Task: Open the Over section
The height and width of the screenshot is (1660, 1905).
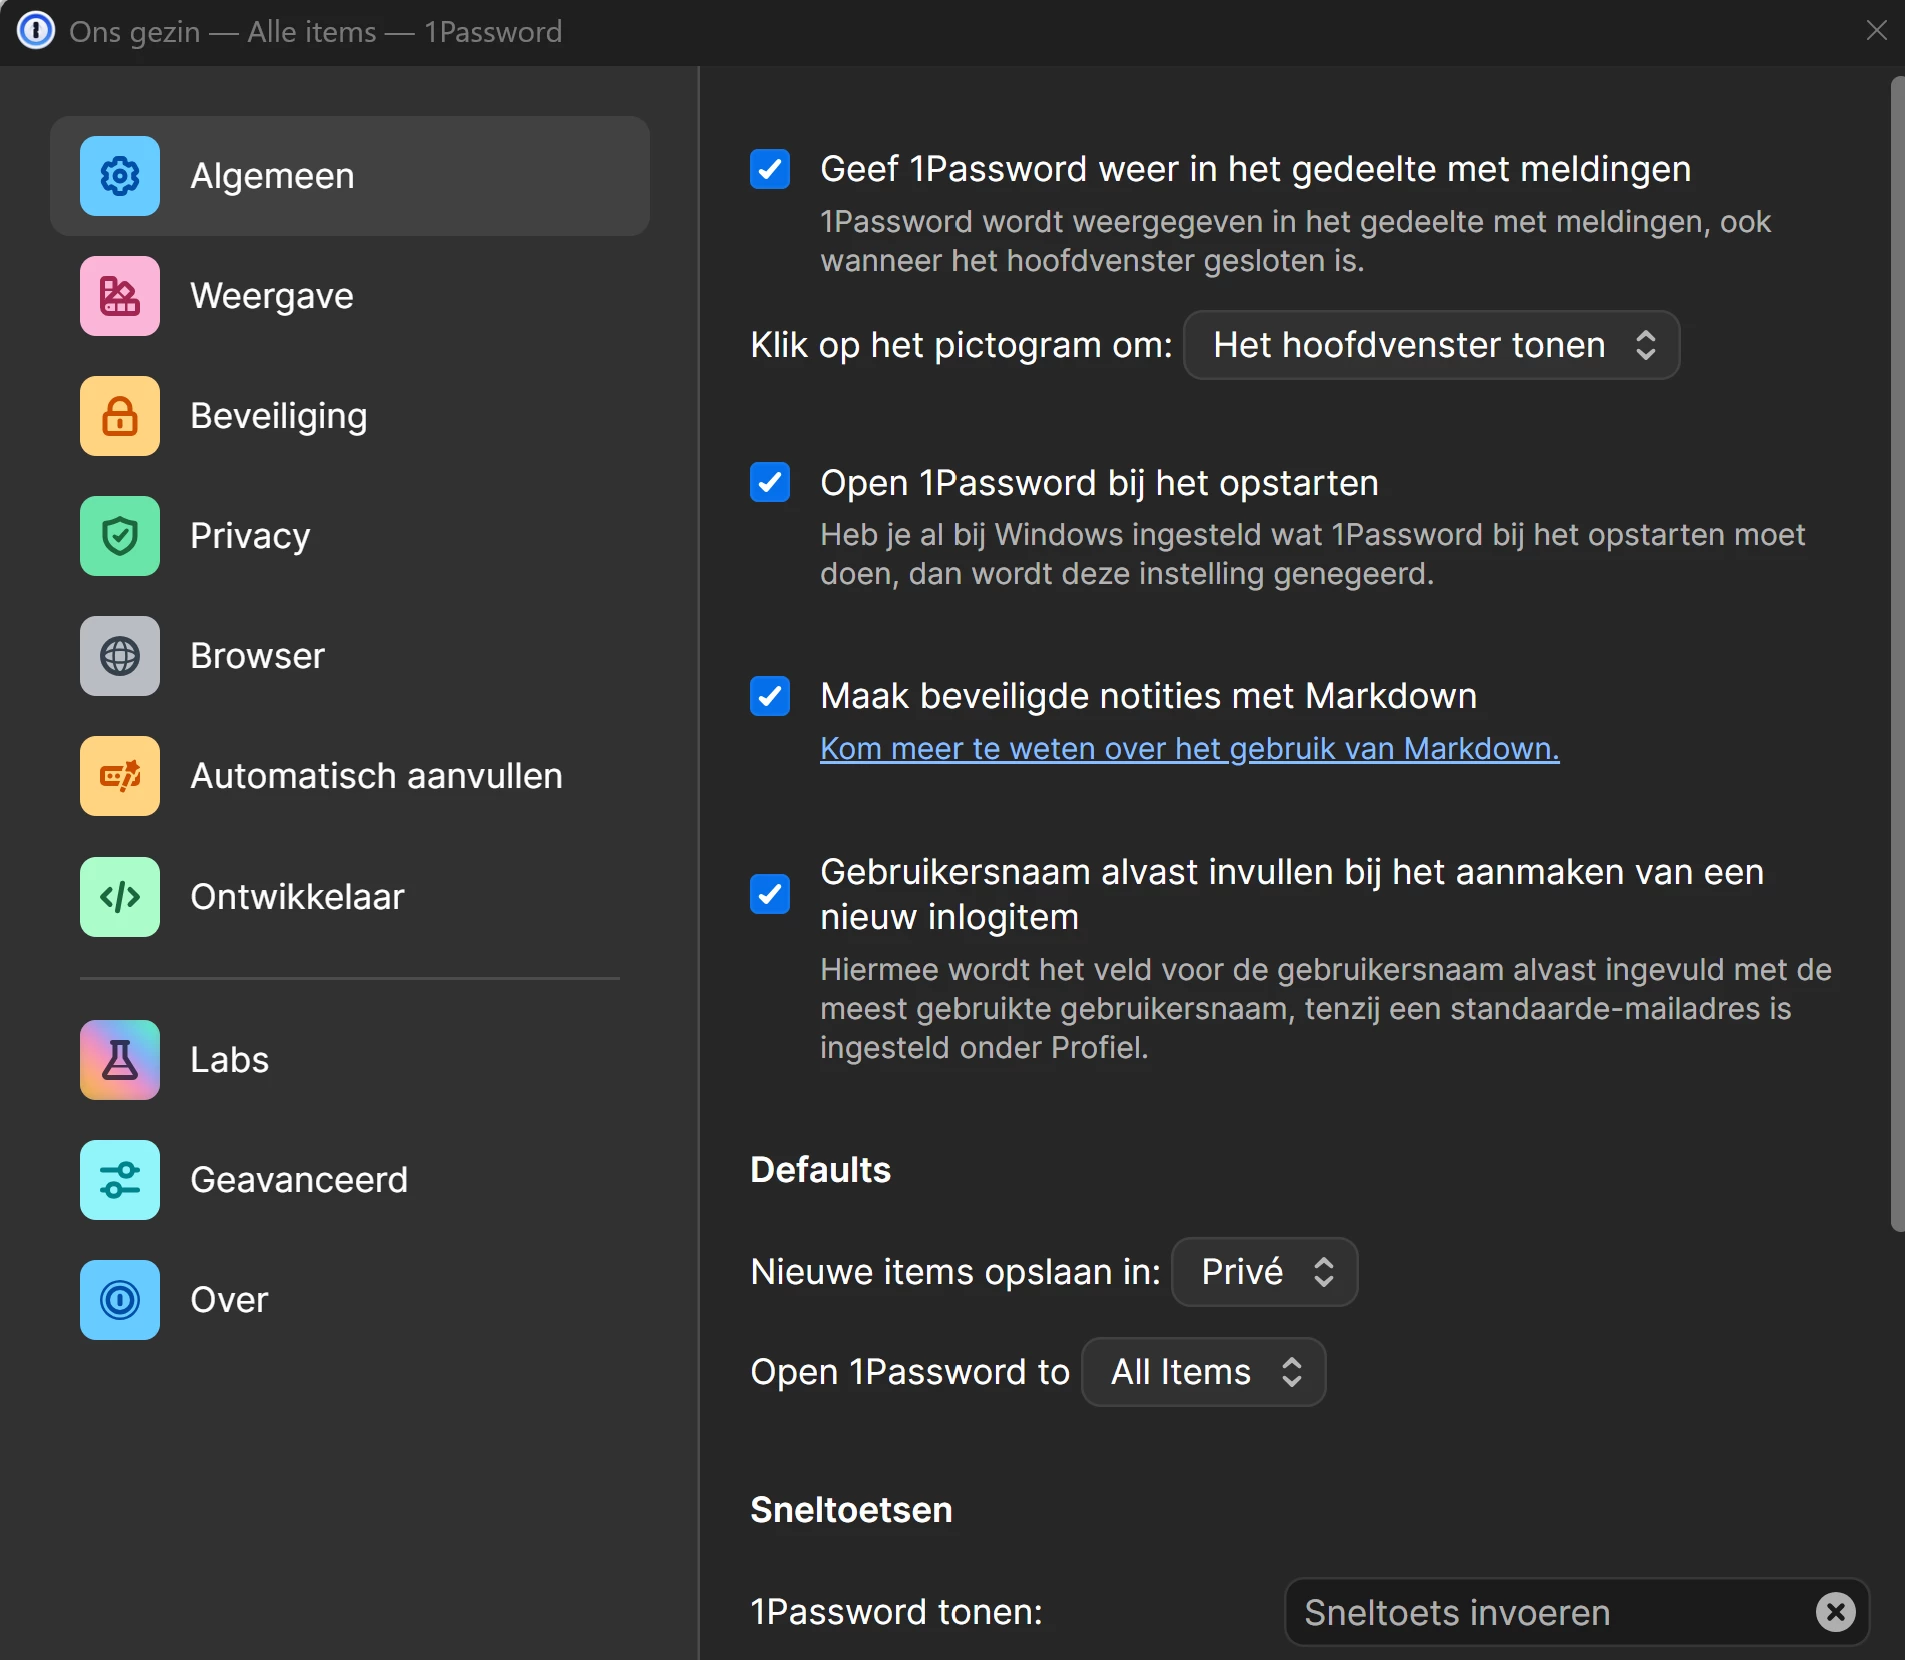Action: point(350,1300)
